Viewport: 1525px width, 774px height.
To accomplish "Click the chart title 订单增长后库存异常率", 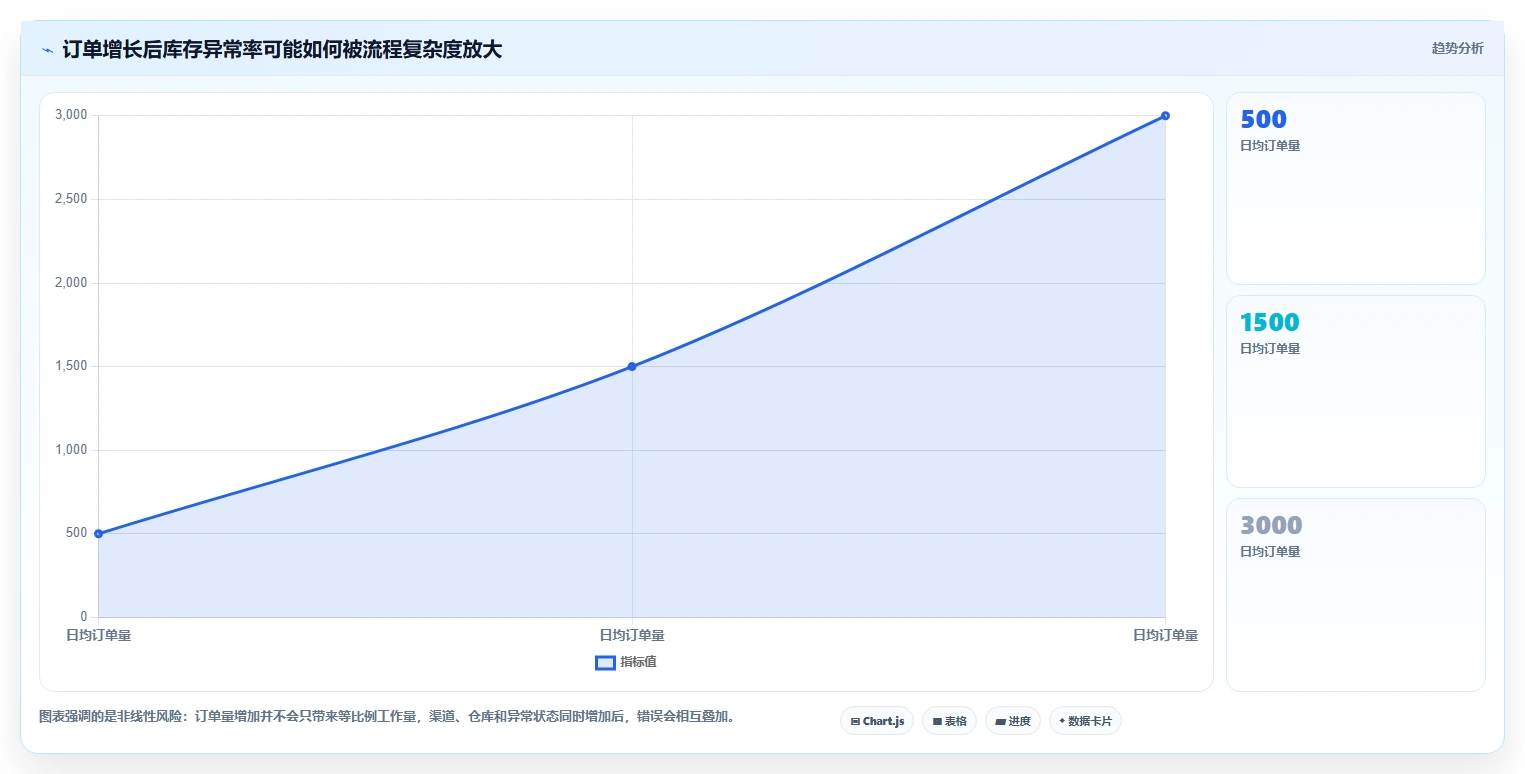I will (x=282, y=49).
